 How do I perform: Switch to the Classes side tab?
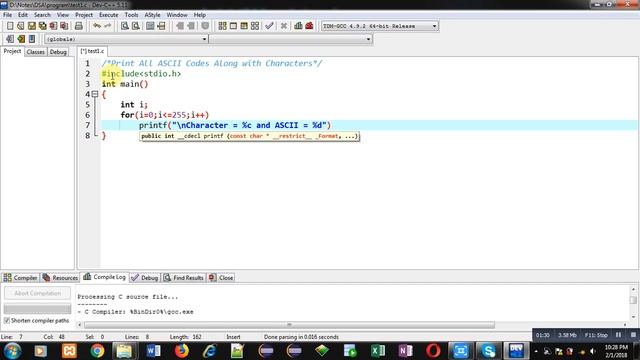(36, 52)
